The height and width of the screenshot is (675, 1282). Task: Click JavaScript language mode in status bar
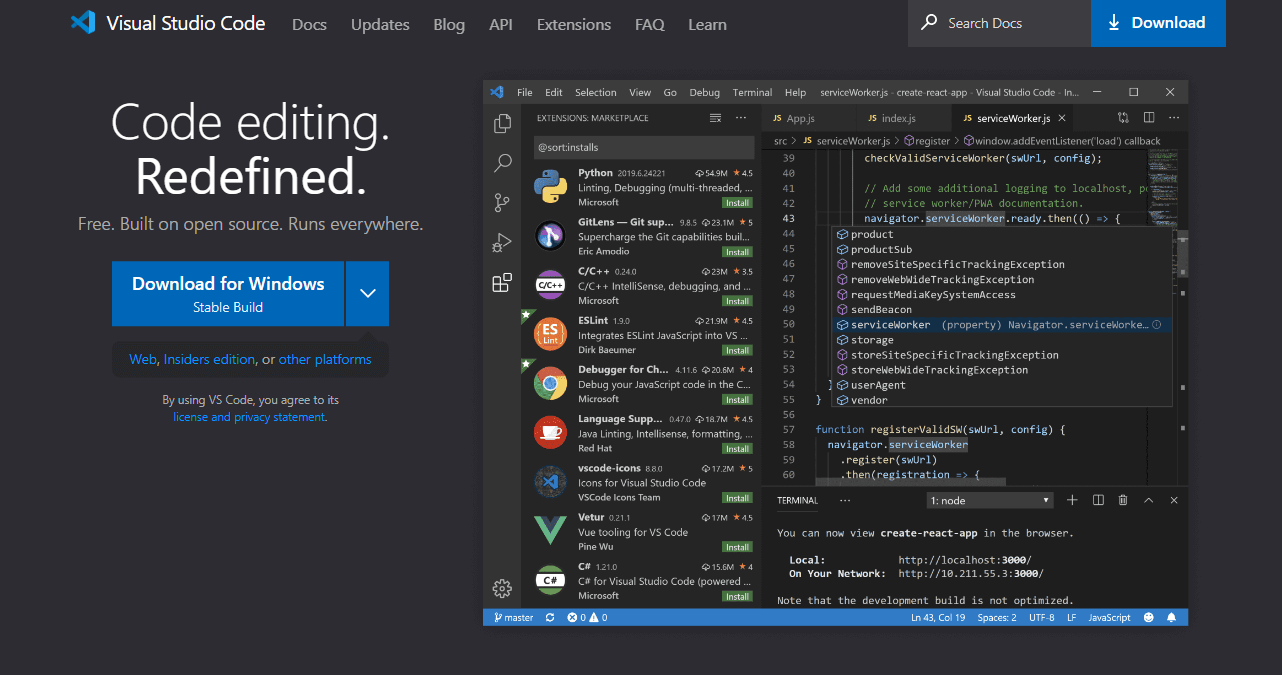(1109, 617)
